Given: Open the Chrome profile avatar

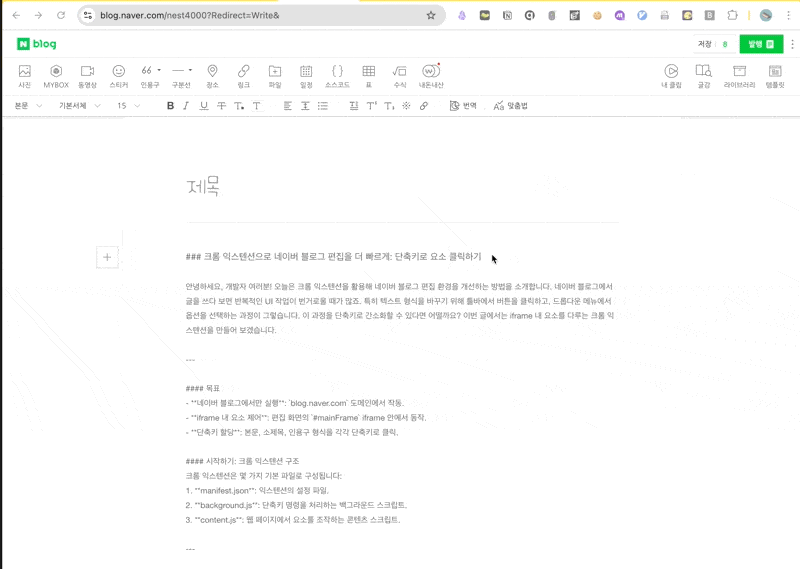Looking at the screenshot, I should [766, 15].
